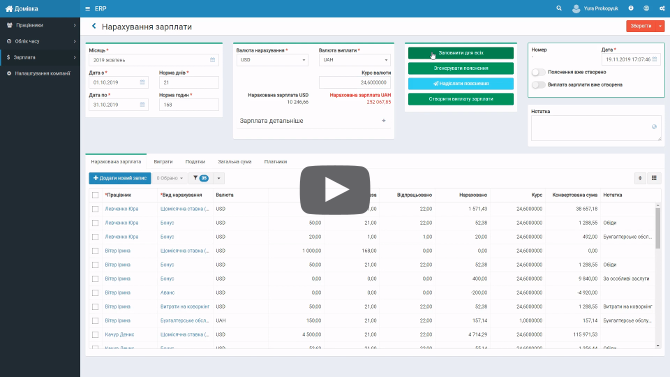Click the Працівники people icon in sidebar

pyautogui.click(x=9, y=25)
